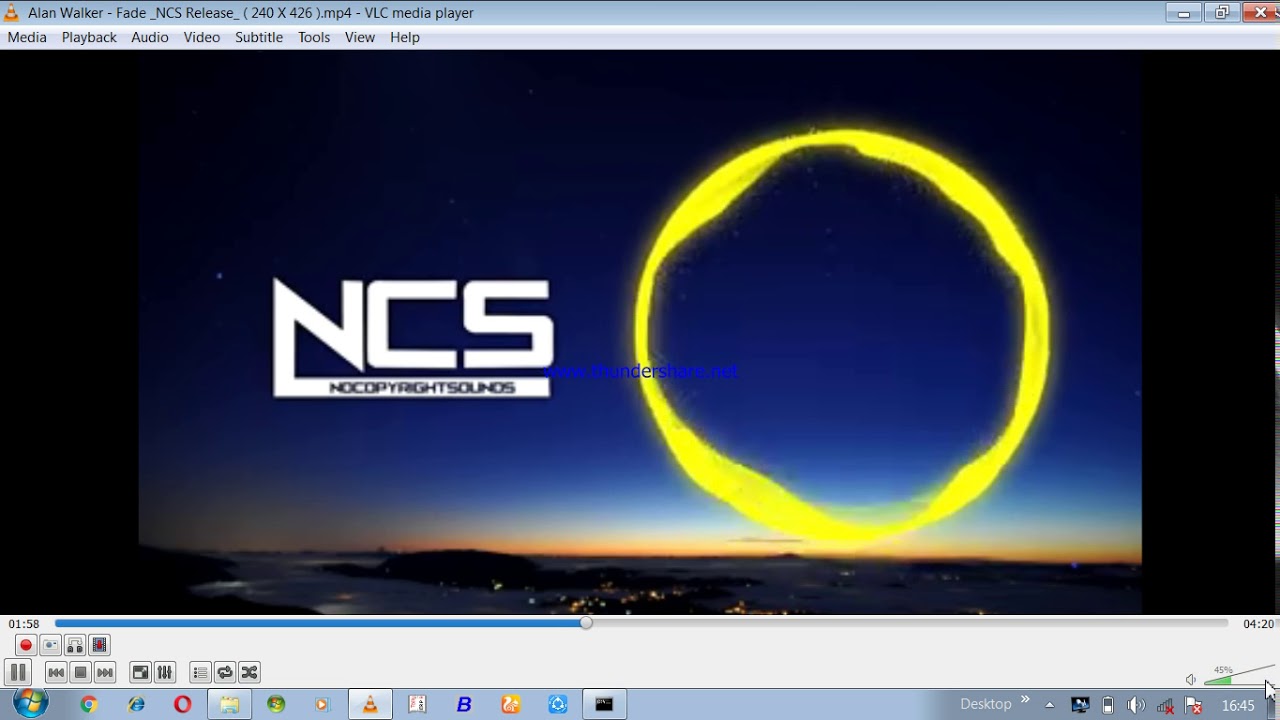The image size is (1280, 720).
Task: Open Windows Media Player taskbar icon
Action: click(322, 705)
